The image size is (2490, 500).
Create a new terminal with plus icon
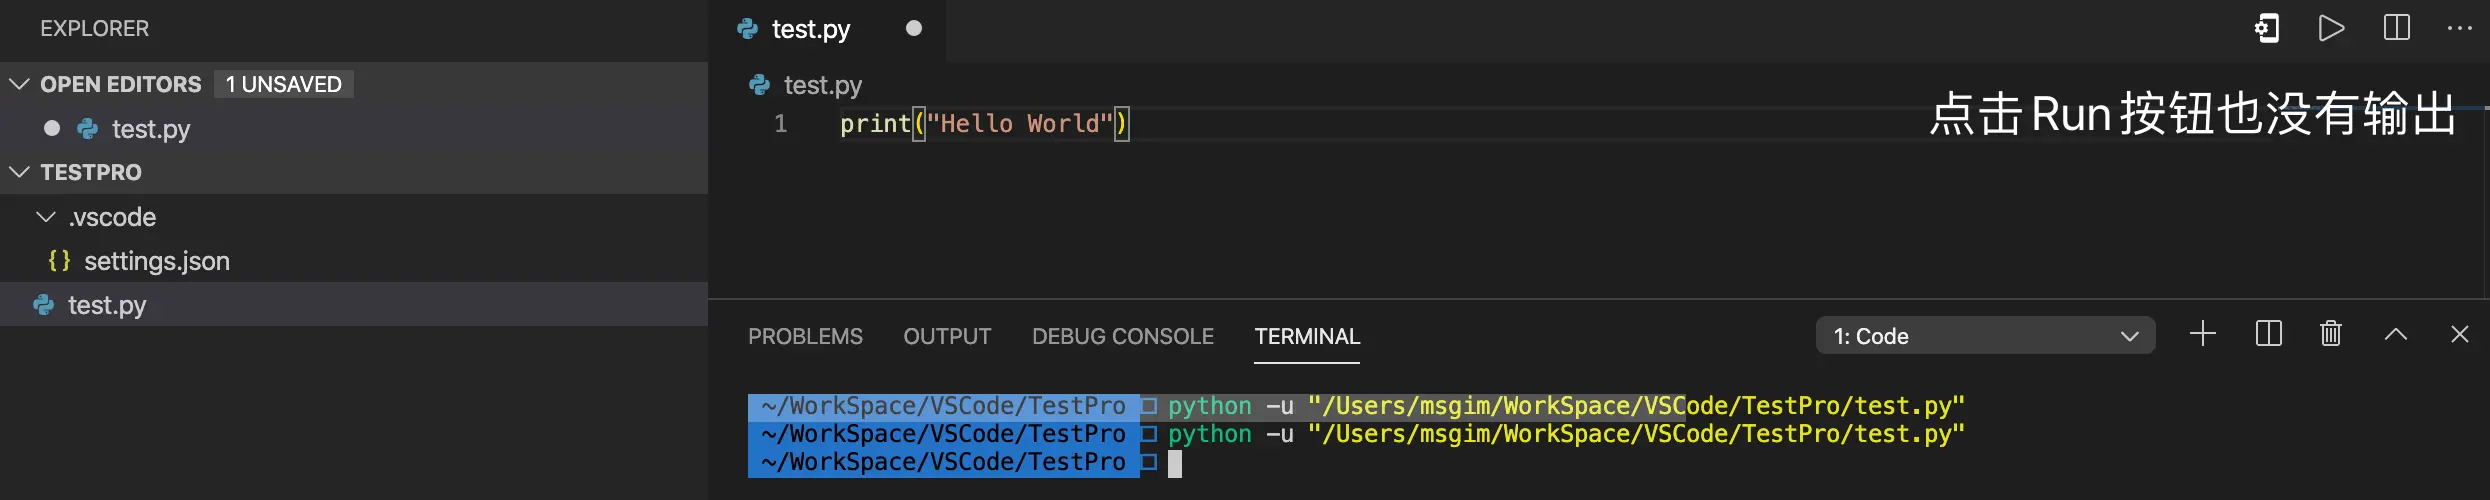2202,334
